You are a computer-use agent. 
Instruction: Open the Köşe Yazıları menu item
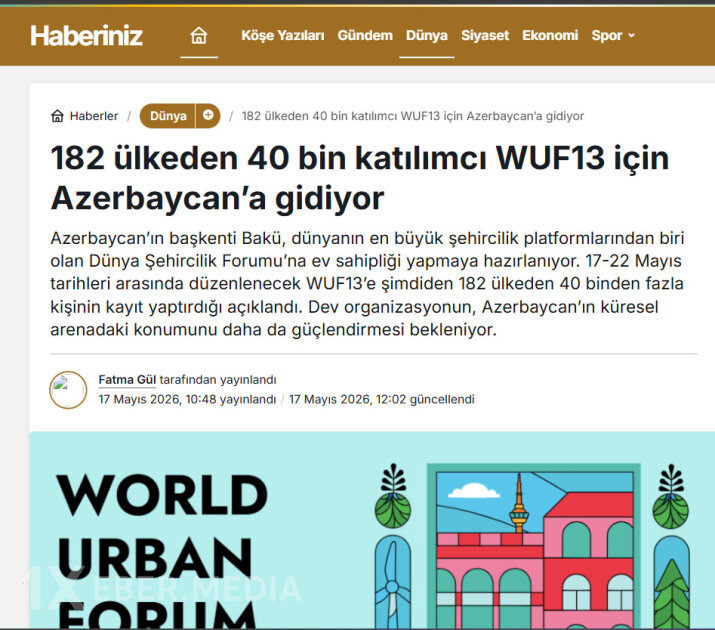pyautogui.click(x=283, y=35)
